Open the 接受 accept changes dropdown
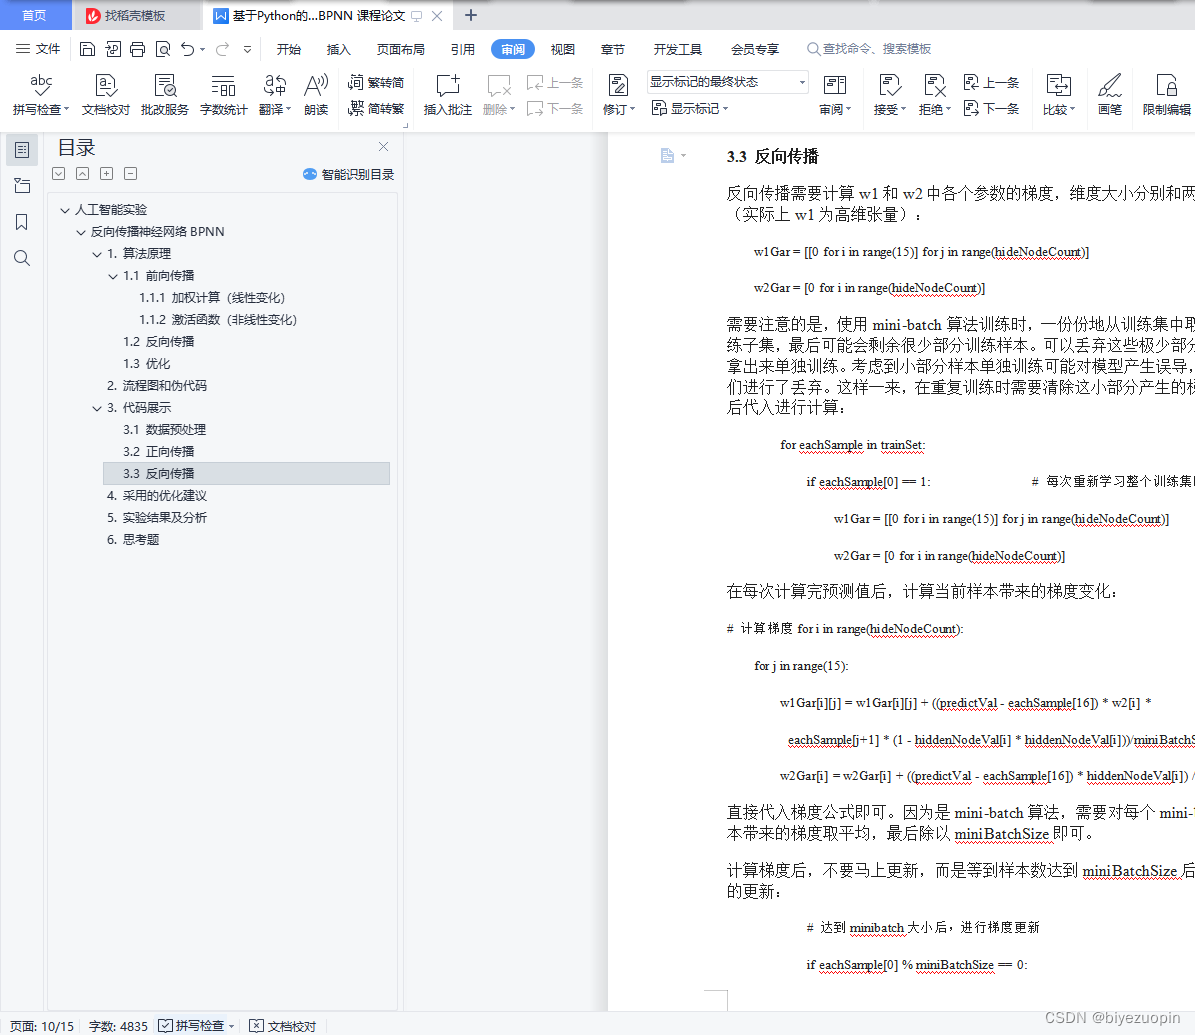Screen dimensions: 1195x1035 [x=888, y=95]
